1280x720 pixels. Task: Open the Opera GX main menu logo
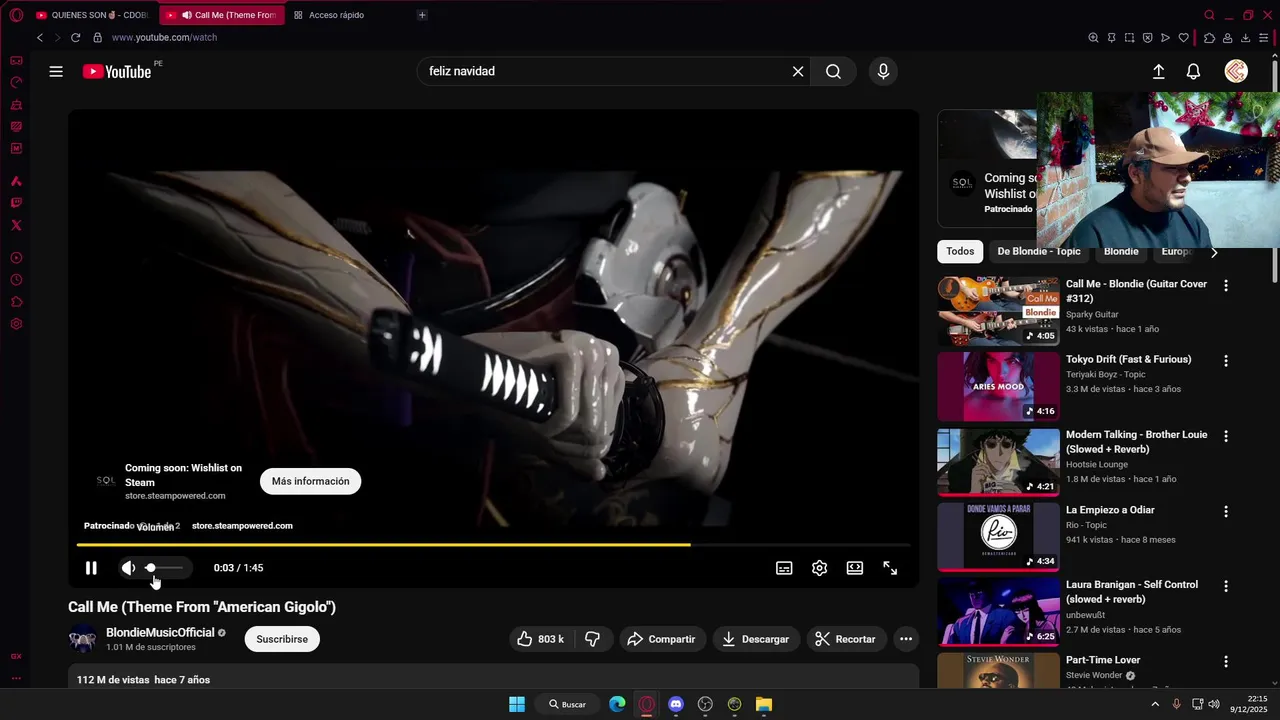click(16, 15)
